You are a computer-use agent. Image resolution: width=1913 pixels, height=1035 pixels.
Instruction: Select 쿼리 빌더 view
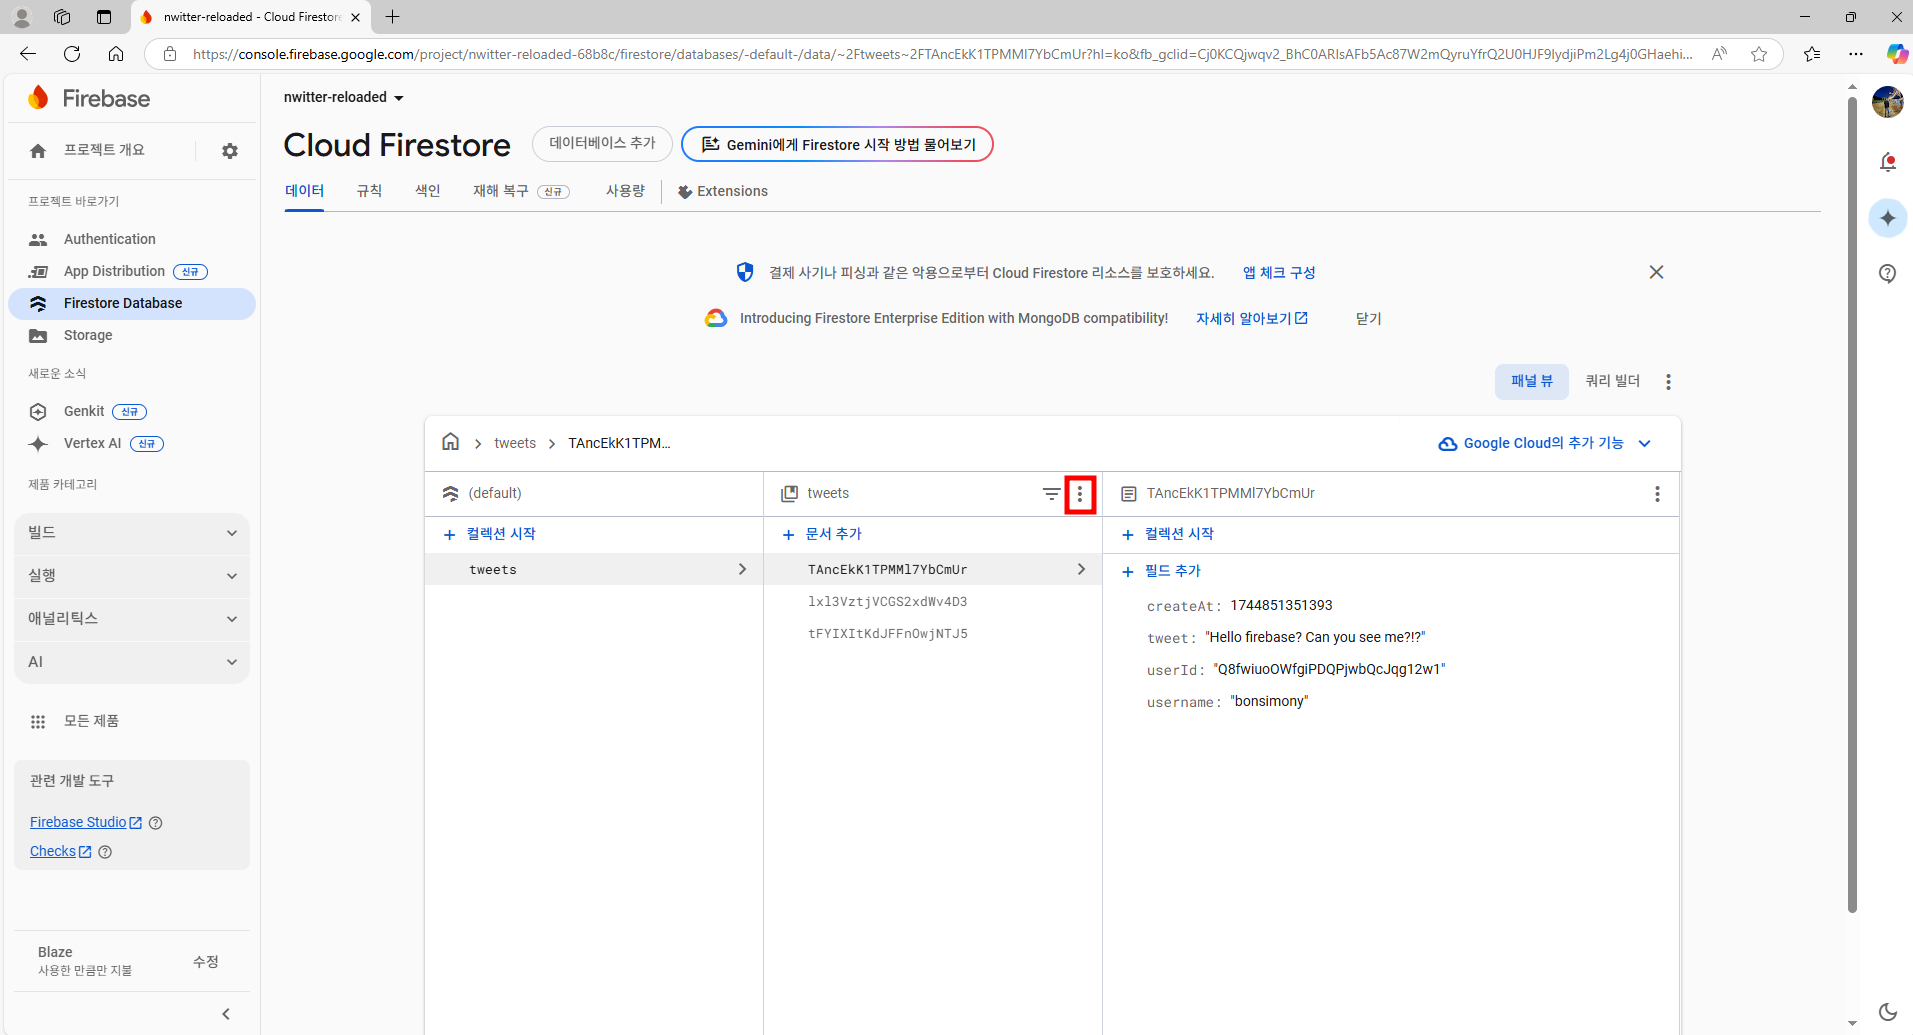click(1612, 381)
